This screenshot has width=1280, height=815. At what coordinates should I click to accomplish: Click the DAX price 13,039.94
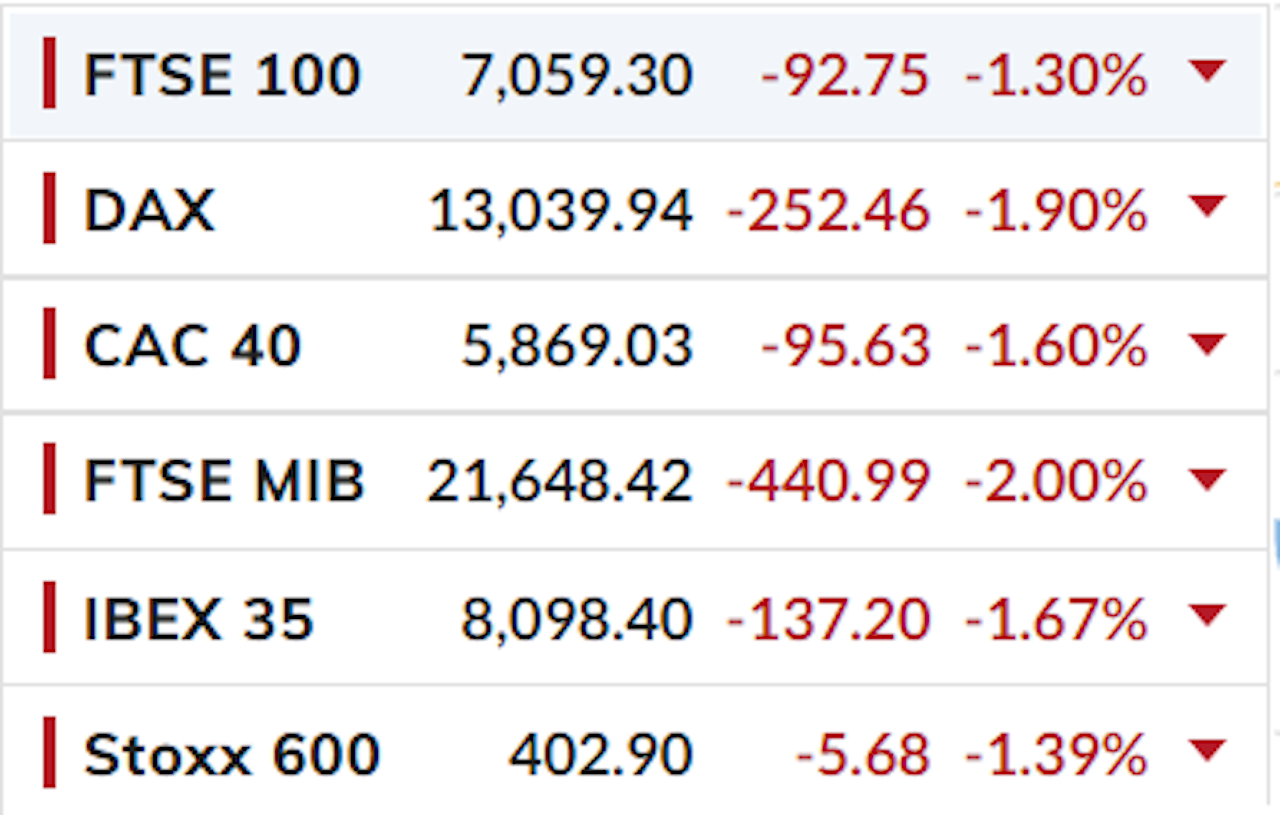(560, 212)
